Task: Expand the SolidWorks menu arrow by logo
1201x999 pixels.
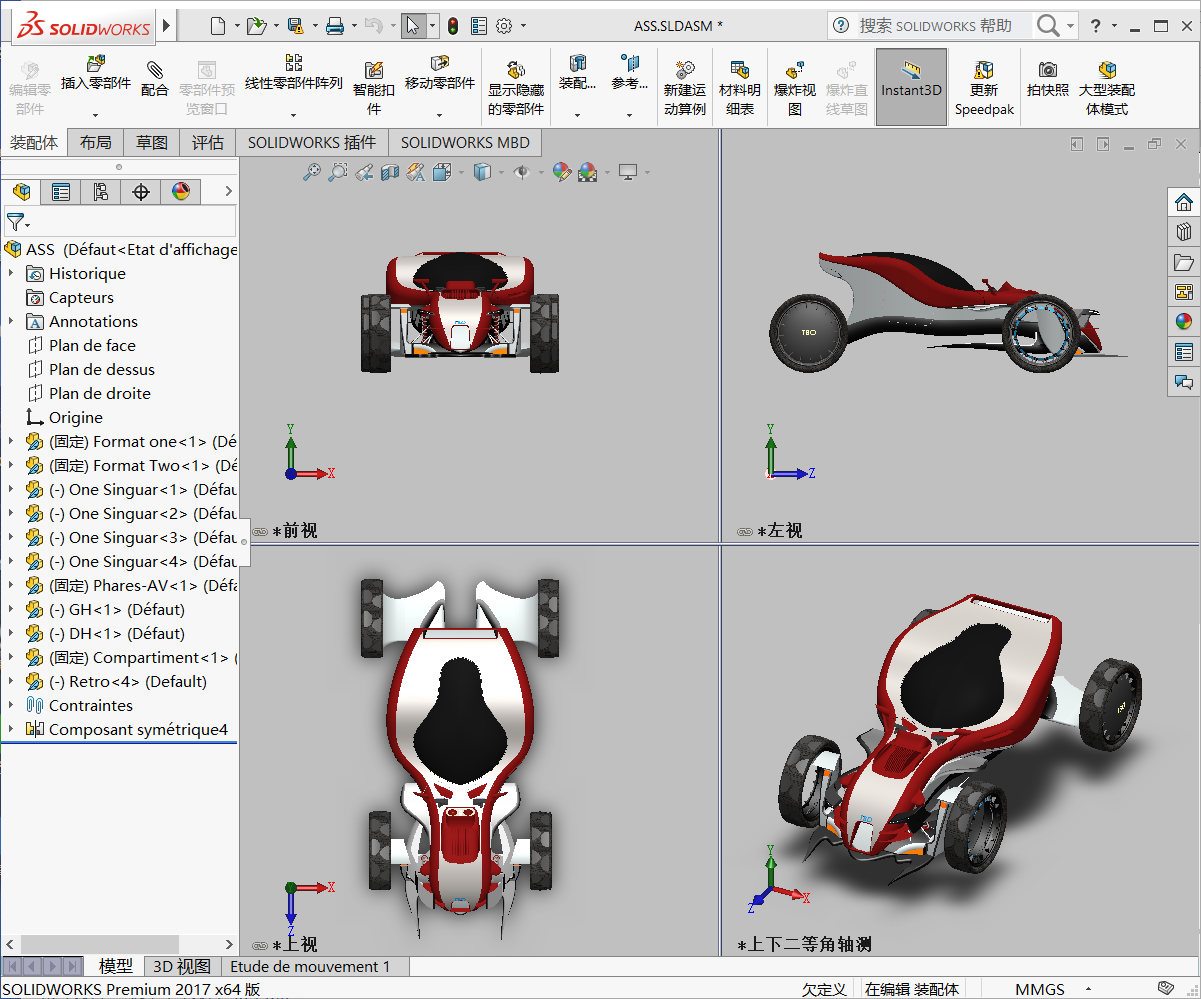Action: click(x=166, y=25)
